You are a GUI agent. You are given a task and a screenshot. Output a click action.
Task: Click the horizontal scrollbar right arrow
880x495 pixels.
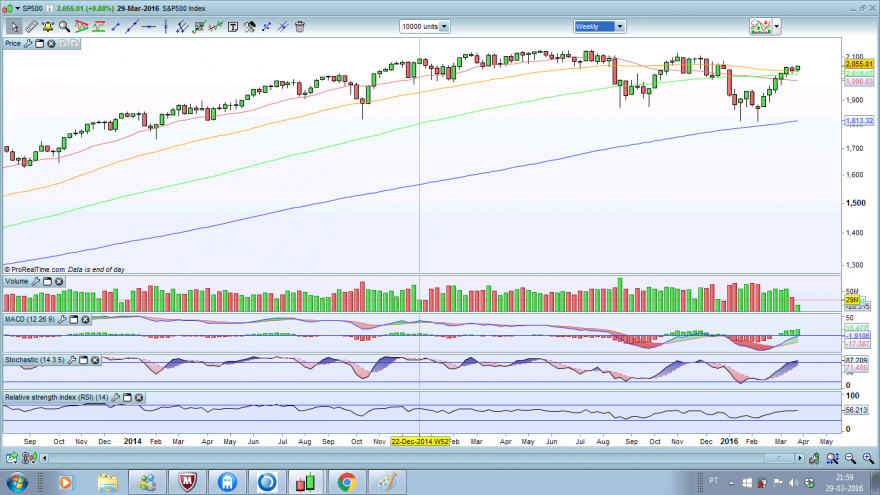click(x=800, y=459)
